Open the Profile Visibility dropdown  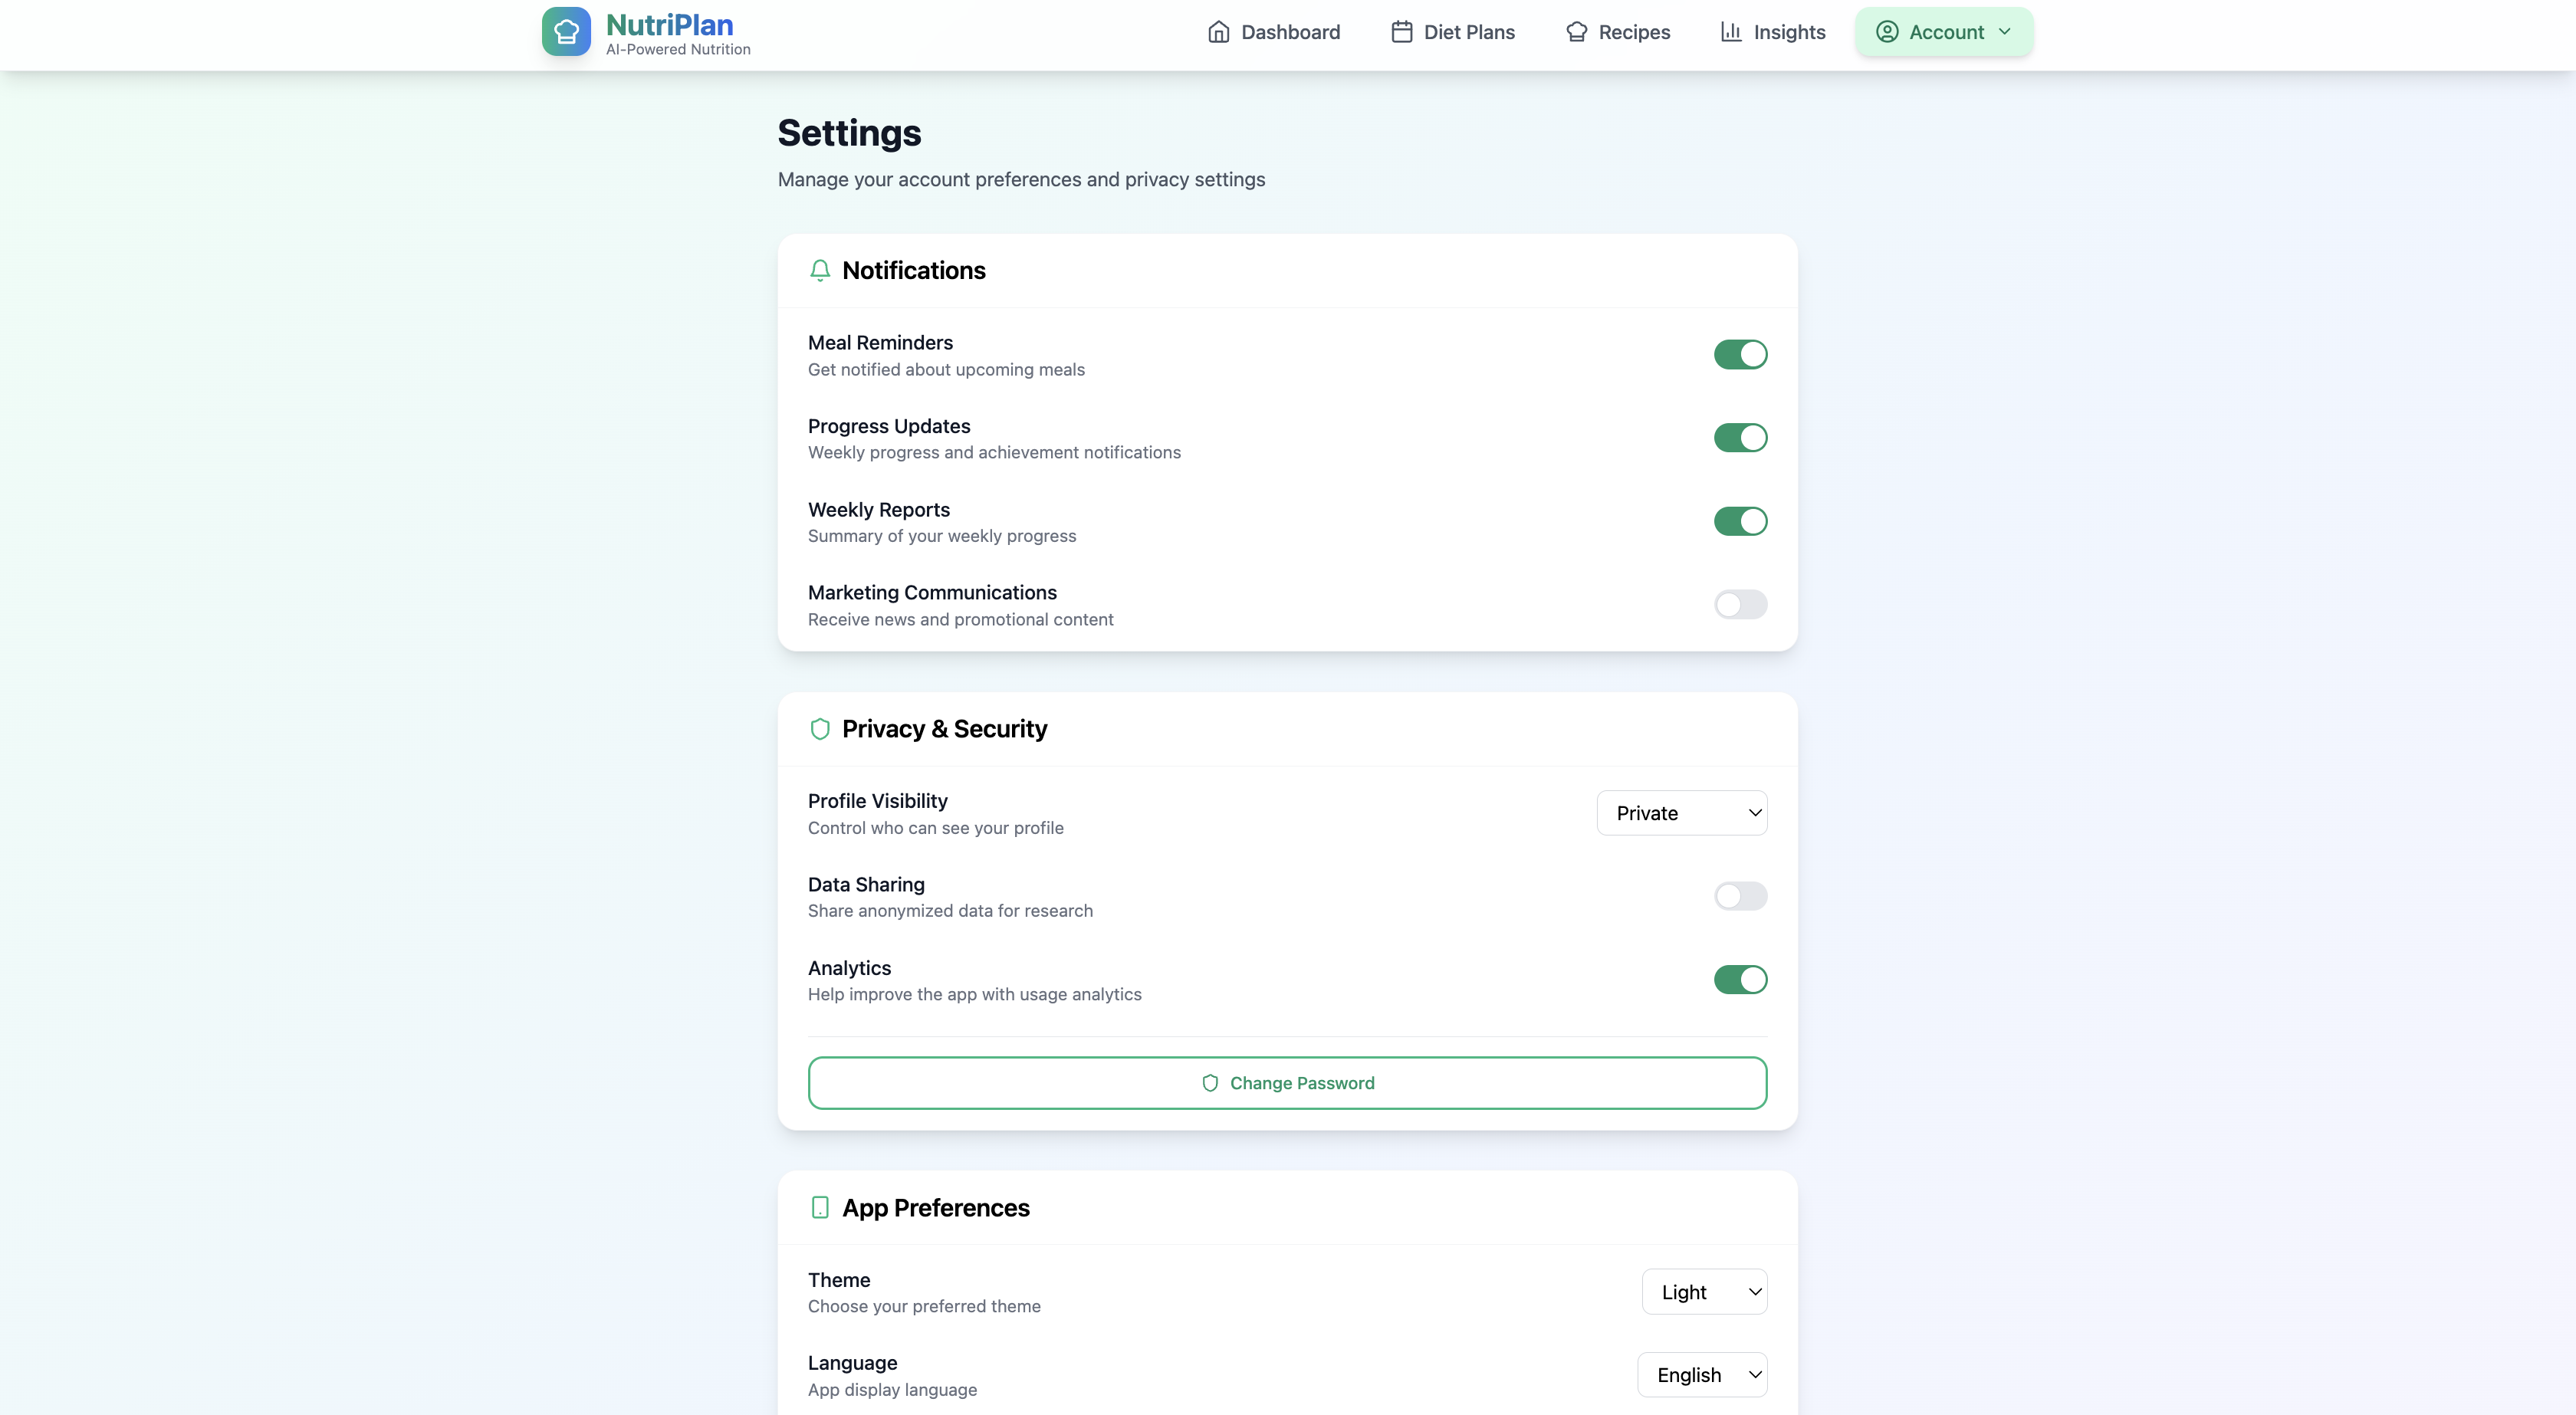(x=1681, y=813)
